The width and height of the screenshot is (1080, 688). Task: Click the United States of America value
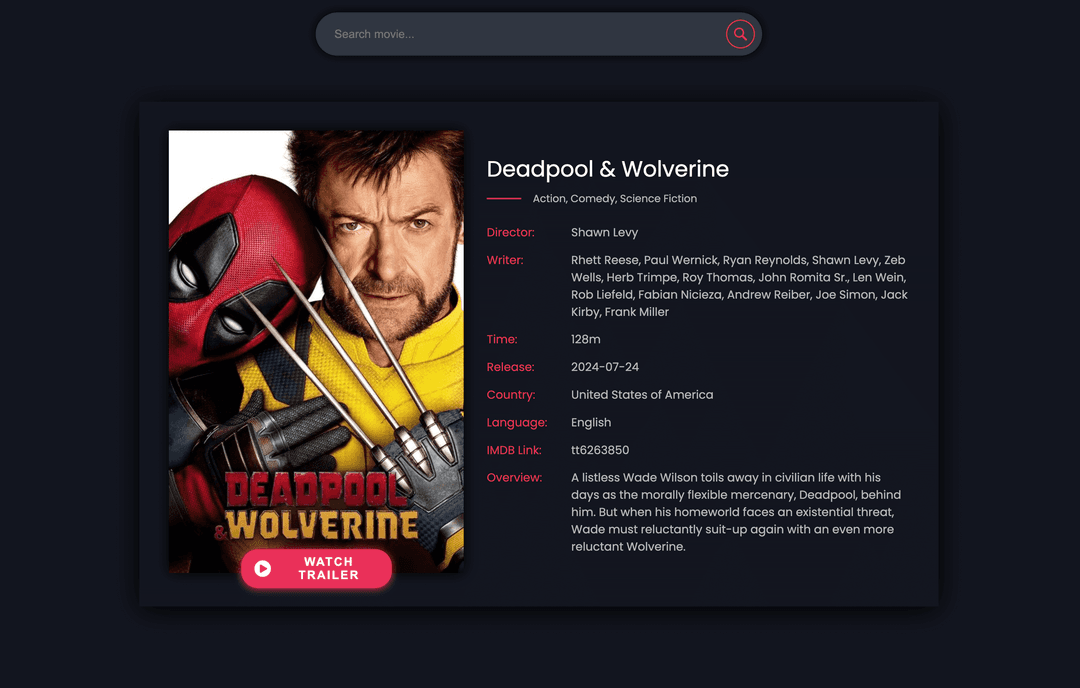point(642,395)
